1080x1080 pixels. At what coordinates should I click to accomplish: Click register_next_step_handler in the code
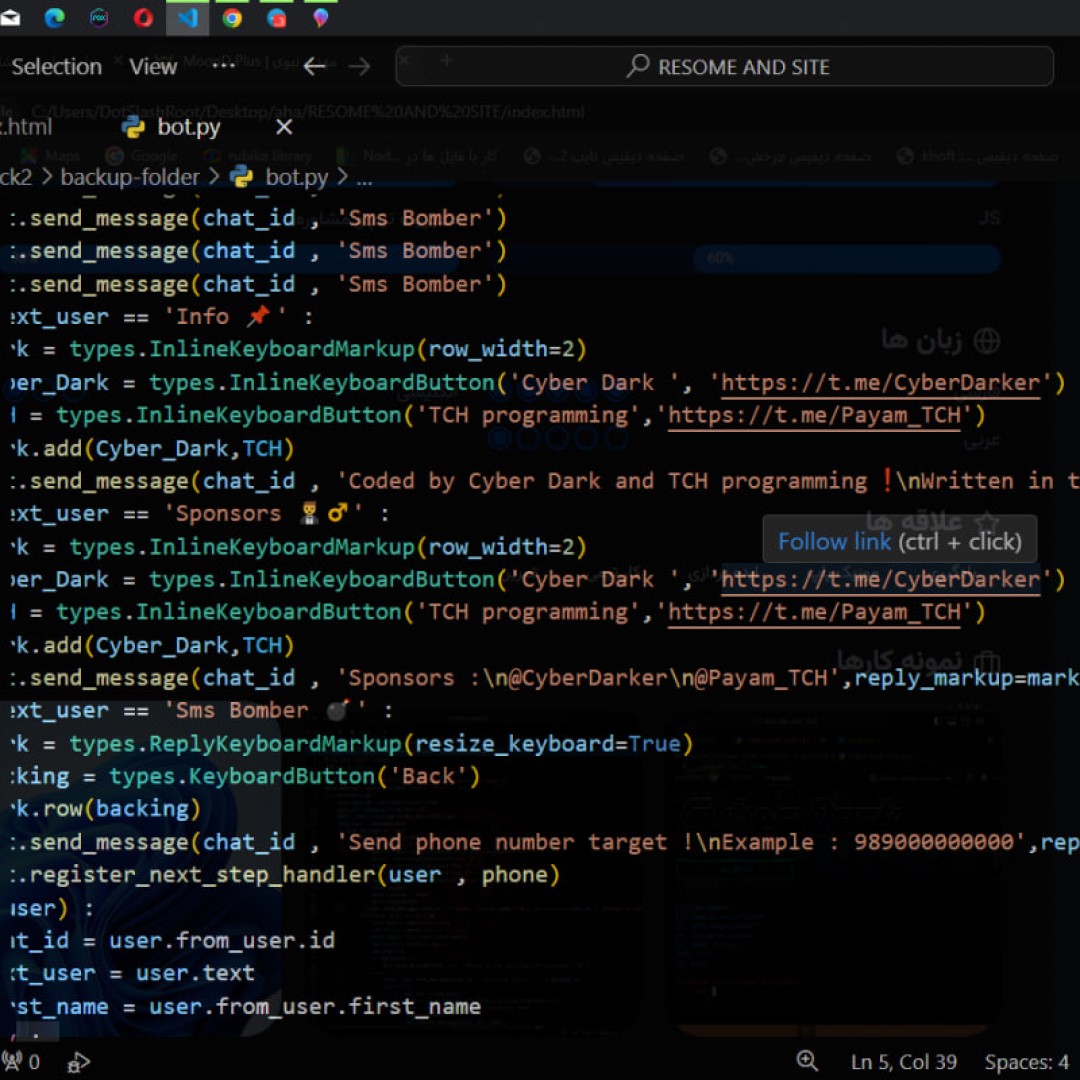point(202,875)
